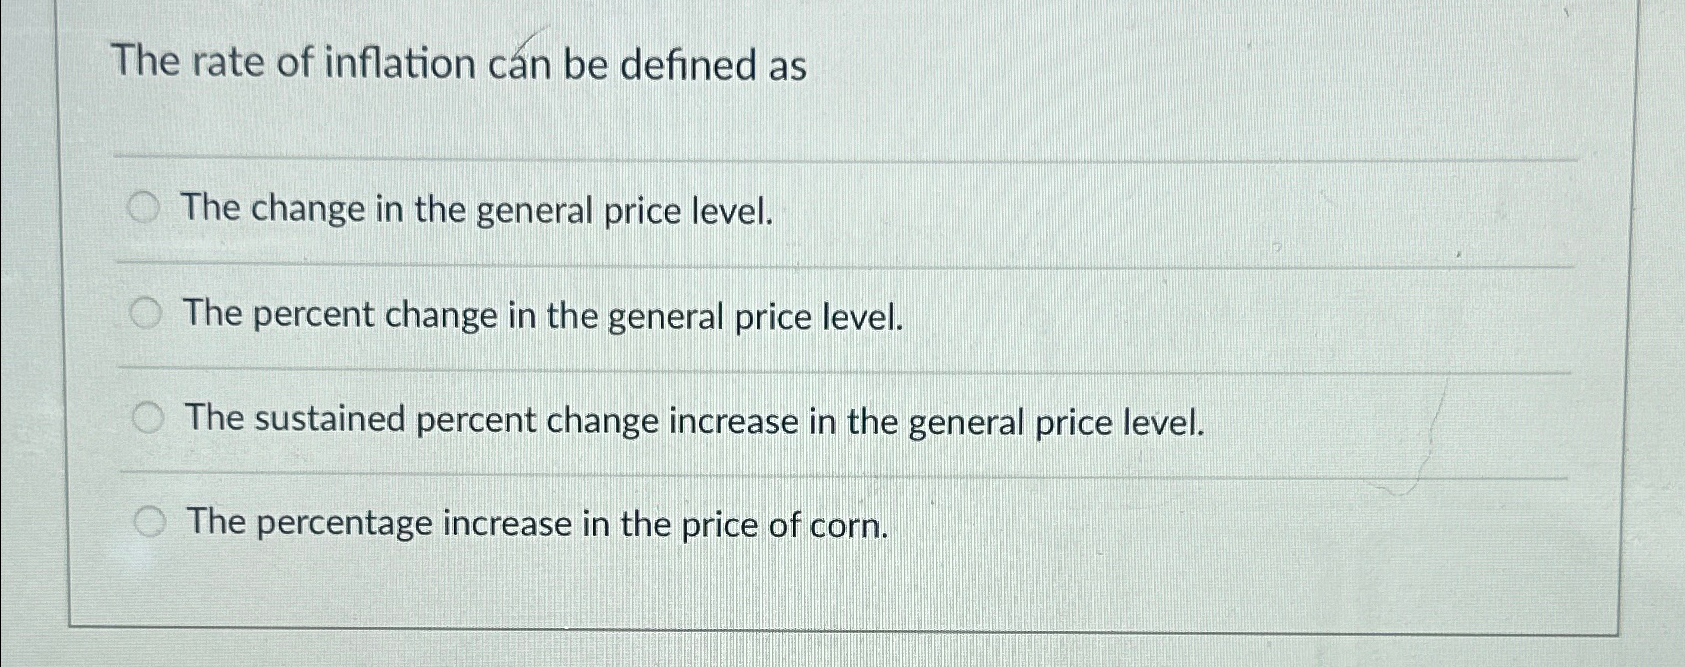Choose the answer about percent change

point(545,316)
